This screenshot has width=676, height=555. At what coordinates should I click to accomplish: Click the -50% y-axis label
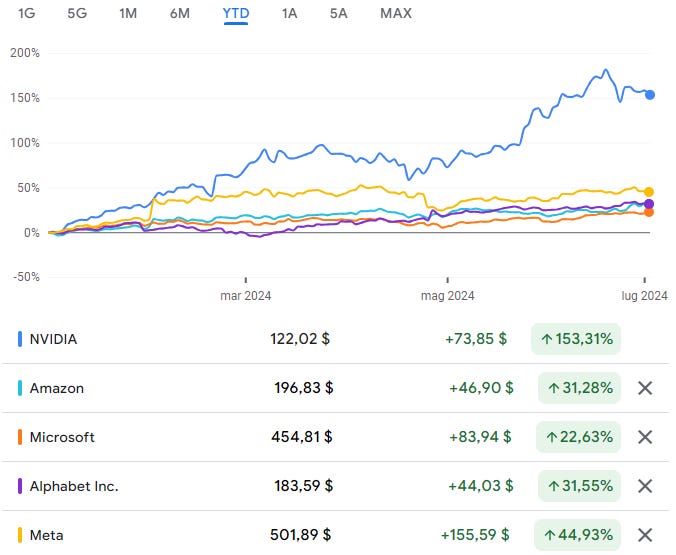pos(26,277)
